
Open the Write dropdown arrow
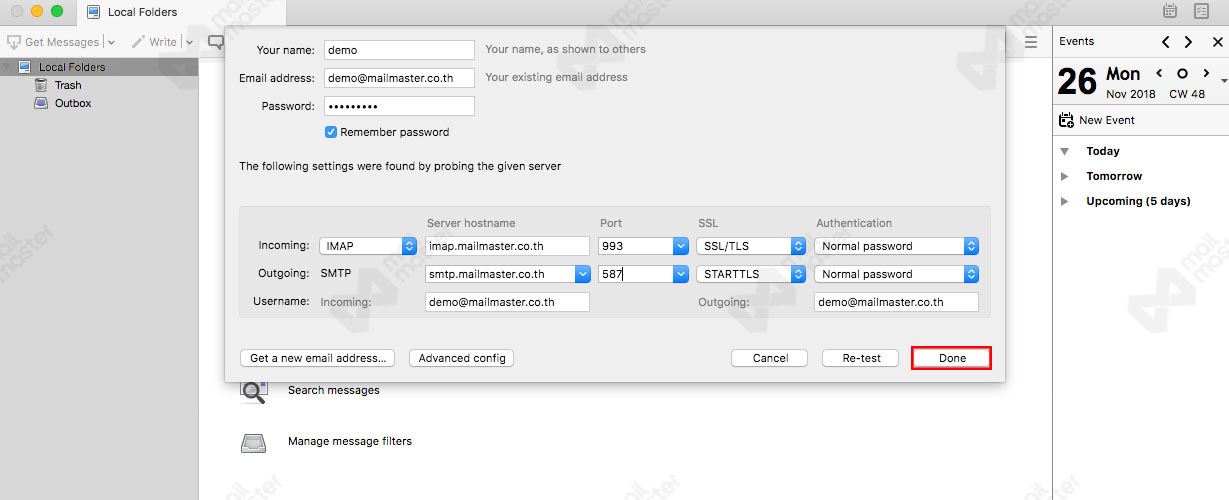pos(187,43)
